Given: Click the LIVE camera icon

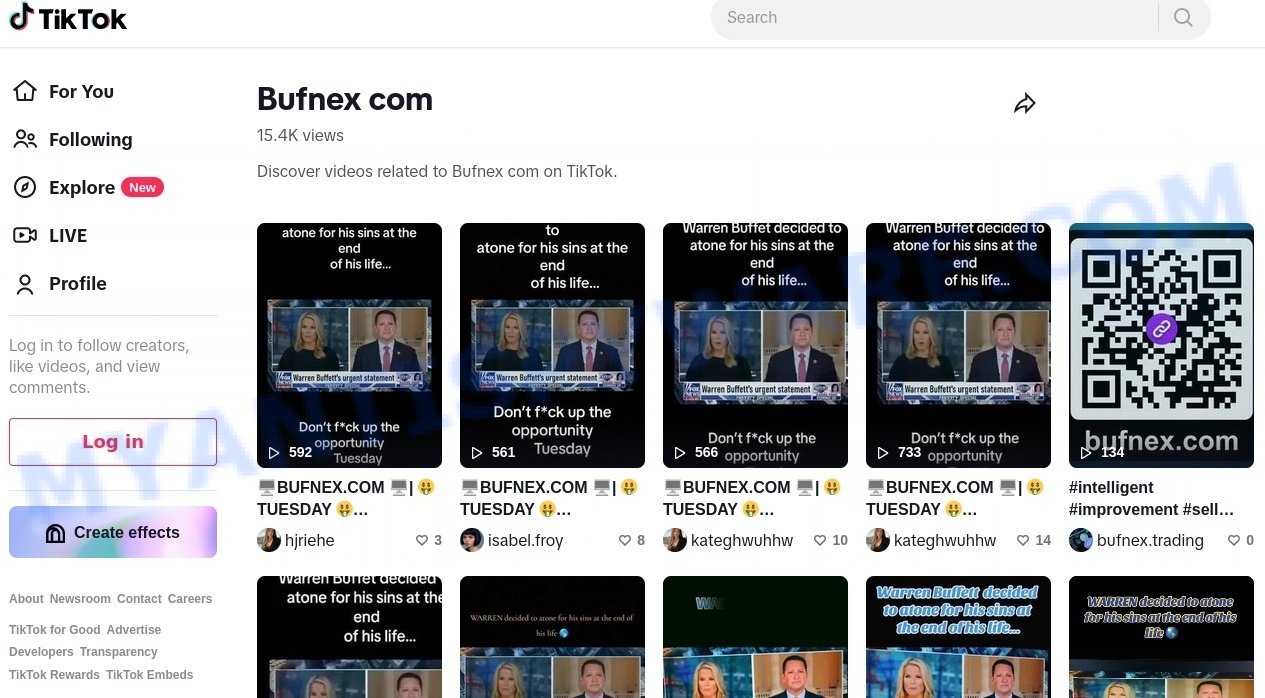Looking at the screenshot, I should [x=25, y=235].
